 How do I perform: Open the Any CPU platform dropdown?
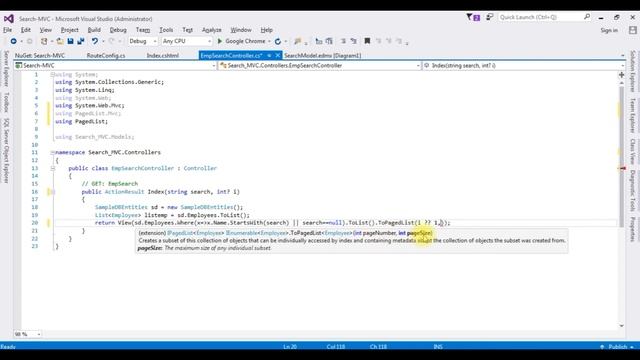coord(187,41)
